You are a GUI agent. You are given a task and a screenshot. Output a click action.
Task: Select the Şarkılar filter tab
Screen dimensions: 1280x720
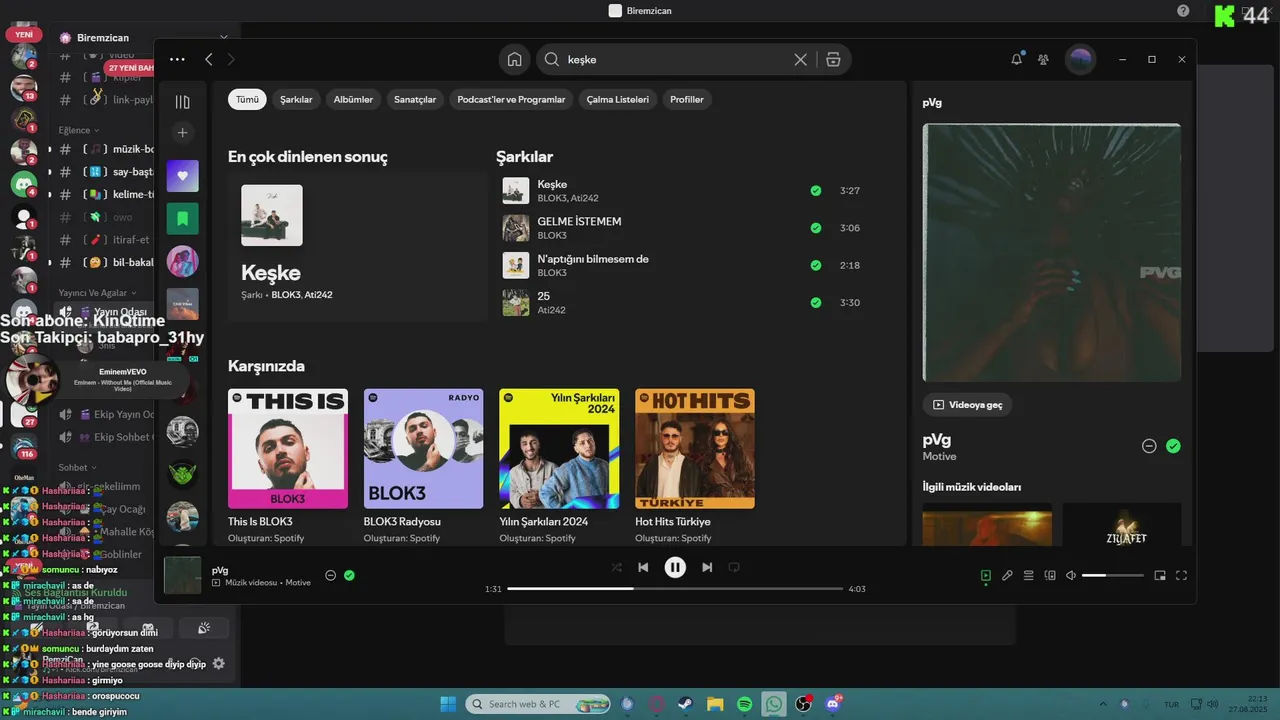[296, 99]
